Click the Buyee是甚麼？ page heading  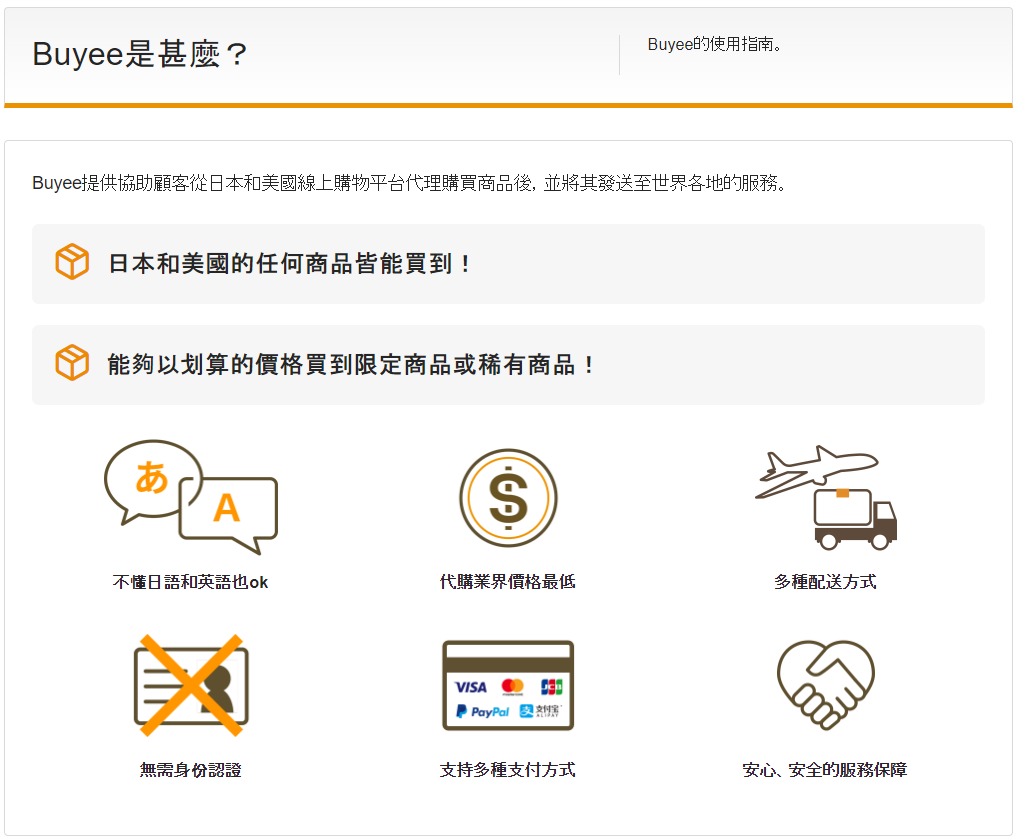(x=140, y=54)
